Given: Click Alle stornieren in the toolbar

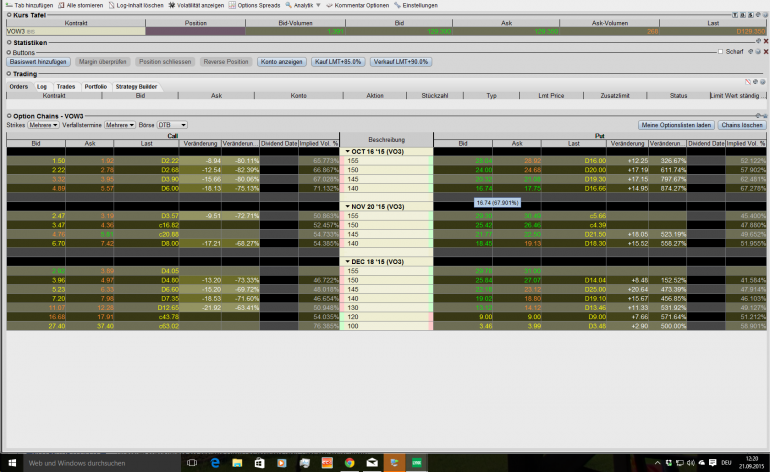Looking at the screenshot, I should tap(81, 5).
